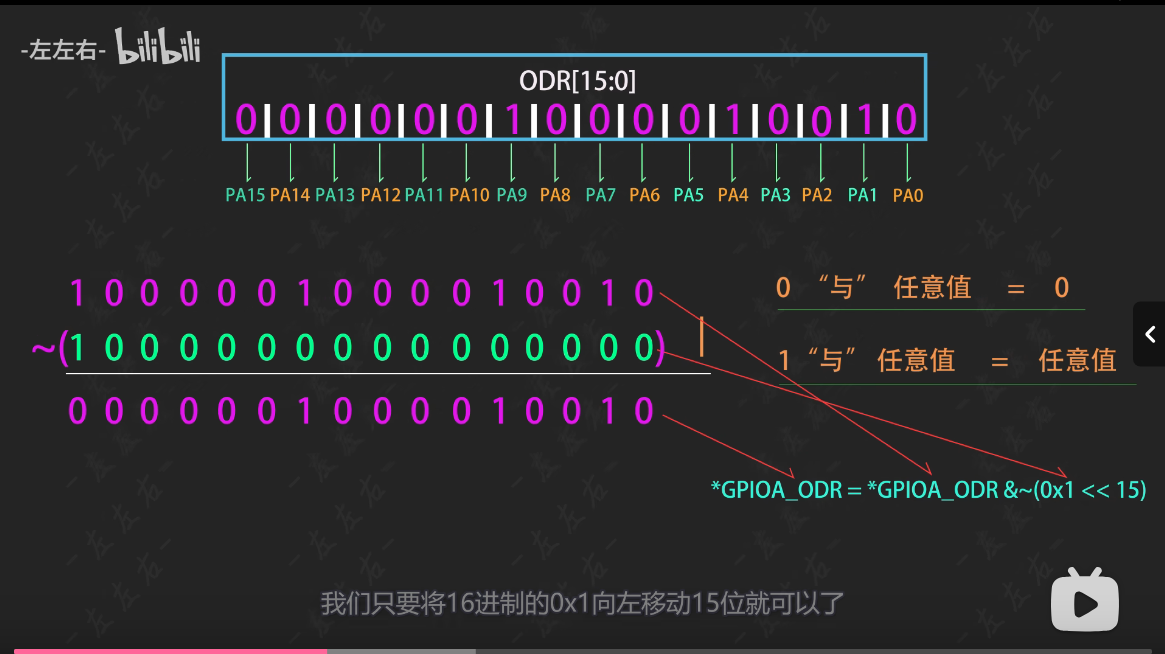Image resolution: width=1165 pixels, height=654 pixels.
Task: Select the PA9 pin label
Action: click(x=511, y=195)
